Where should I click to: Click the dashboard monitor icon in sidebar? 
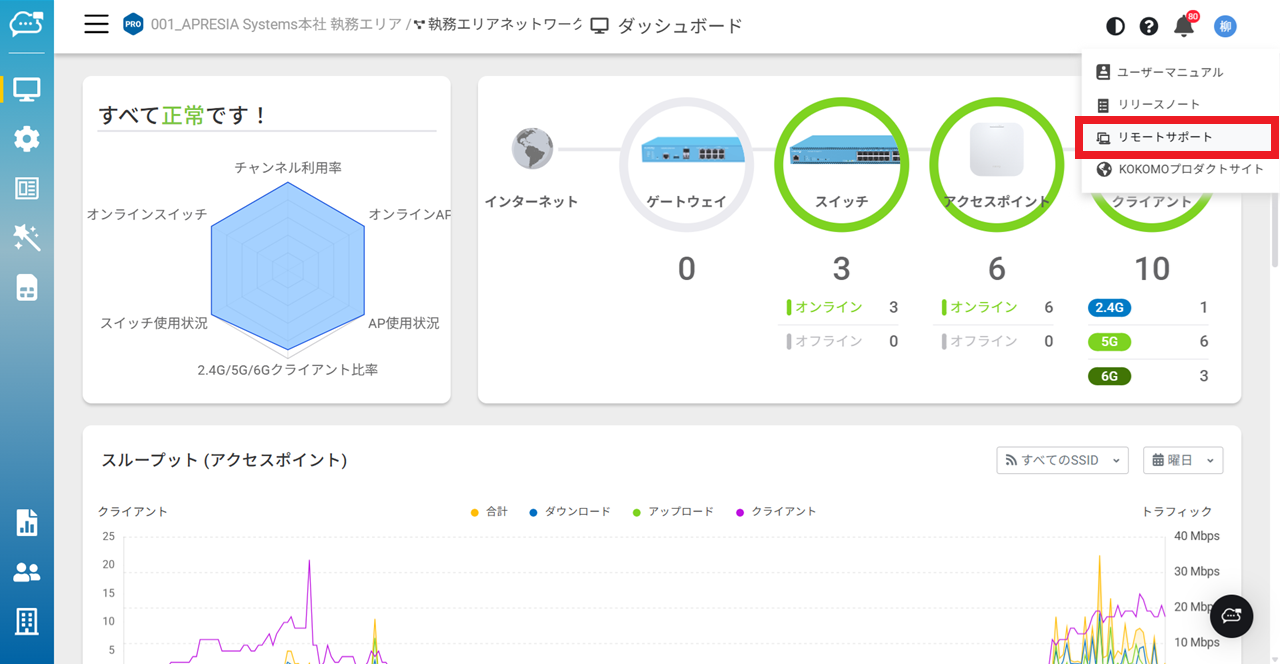tap(27, 89)
